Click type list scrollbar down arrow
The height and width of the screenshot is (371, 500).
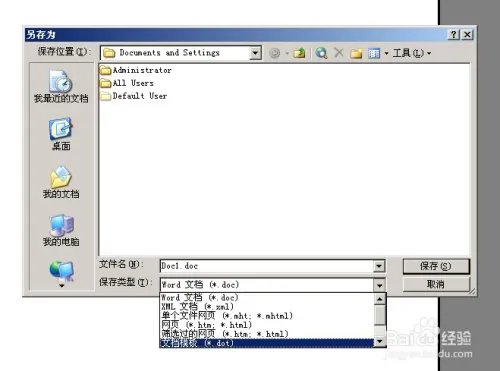click(x=380, y=341)
